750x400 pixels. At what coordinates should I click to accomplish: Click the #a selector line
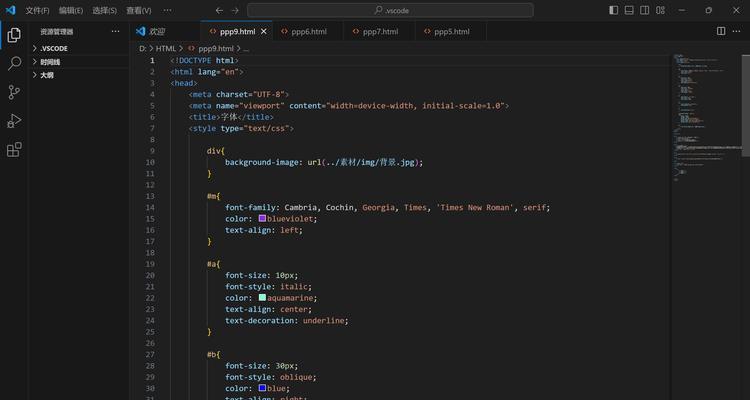coord(213,264)
